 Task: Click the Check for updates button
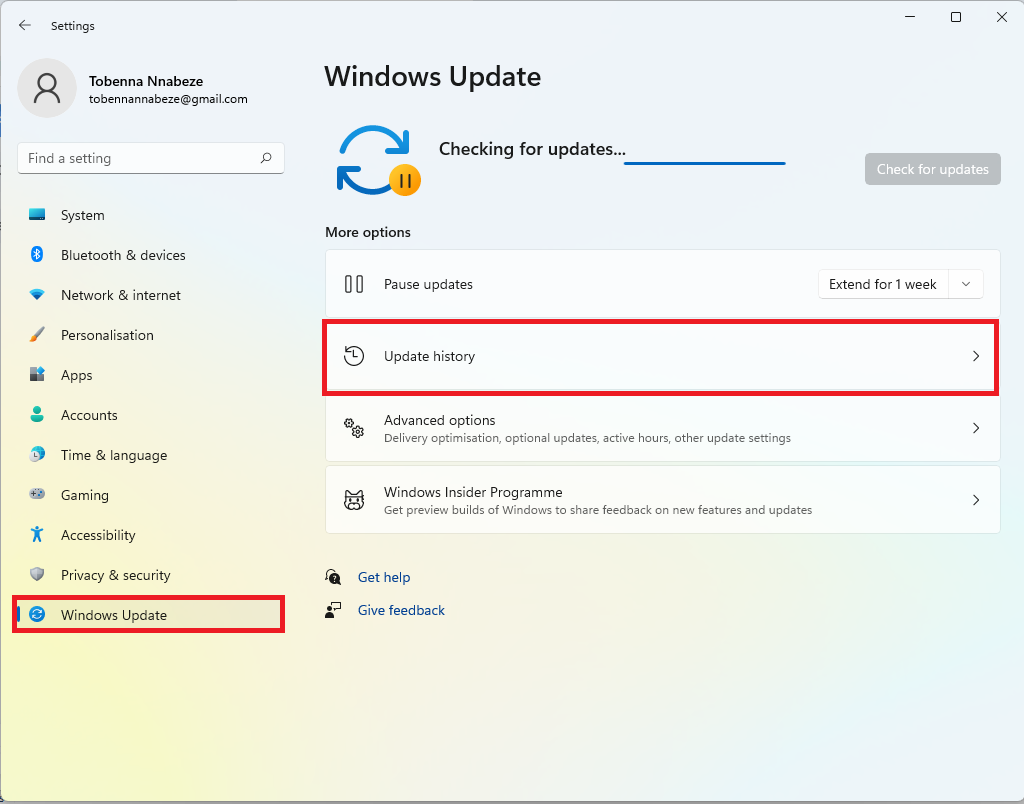click(x=932, y=169)
